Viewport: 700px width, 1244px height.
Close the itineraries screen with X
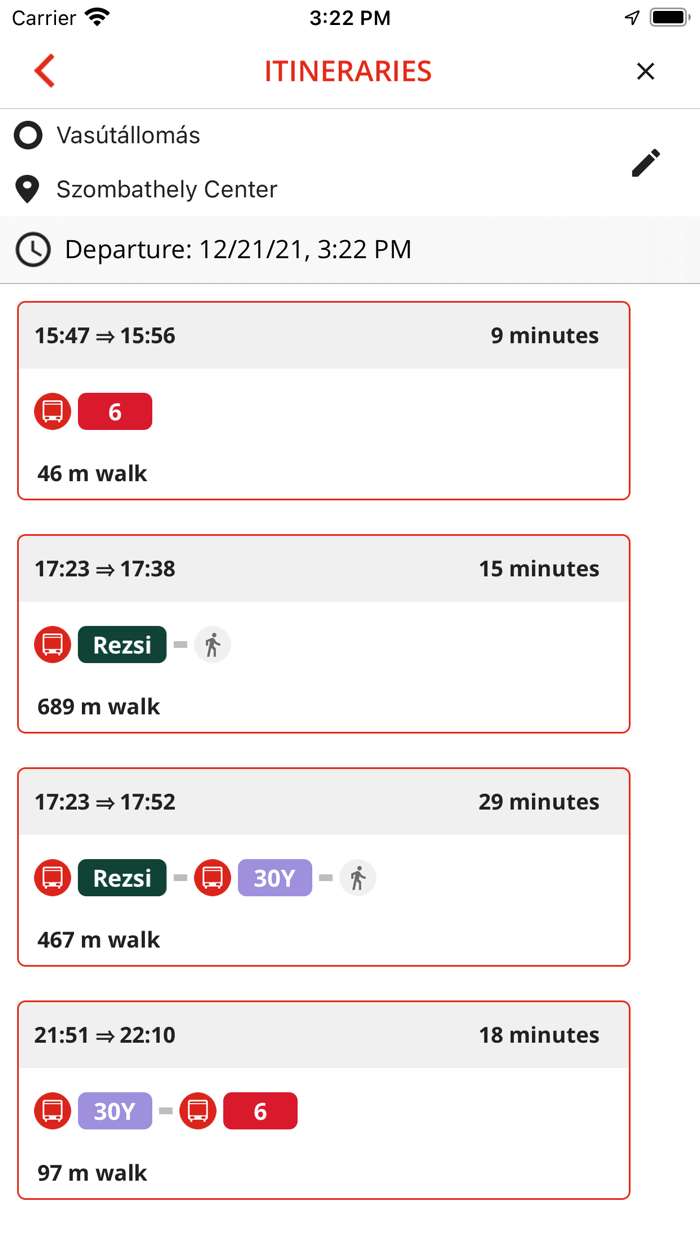click(646, 71)
